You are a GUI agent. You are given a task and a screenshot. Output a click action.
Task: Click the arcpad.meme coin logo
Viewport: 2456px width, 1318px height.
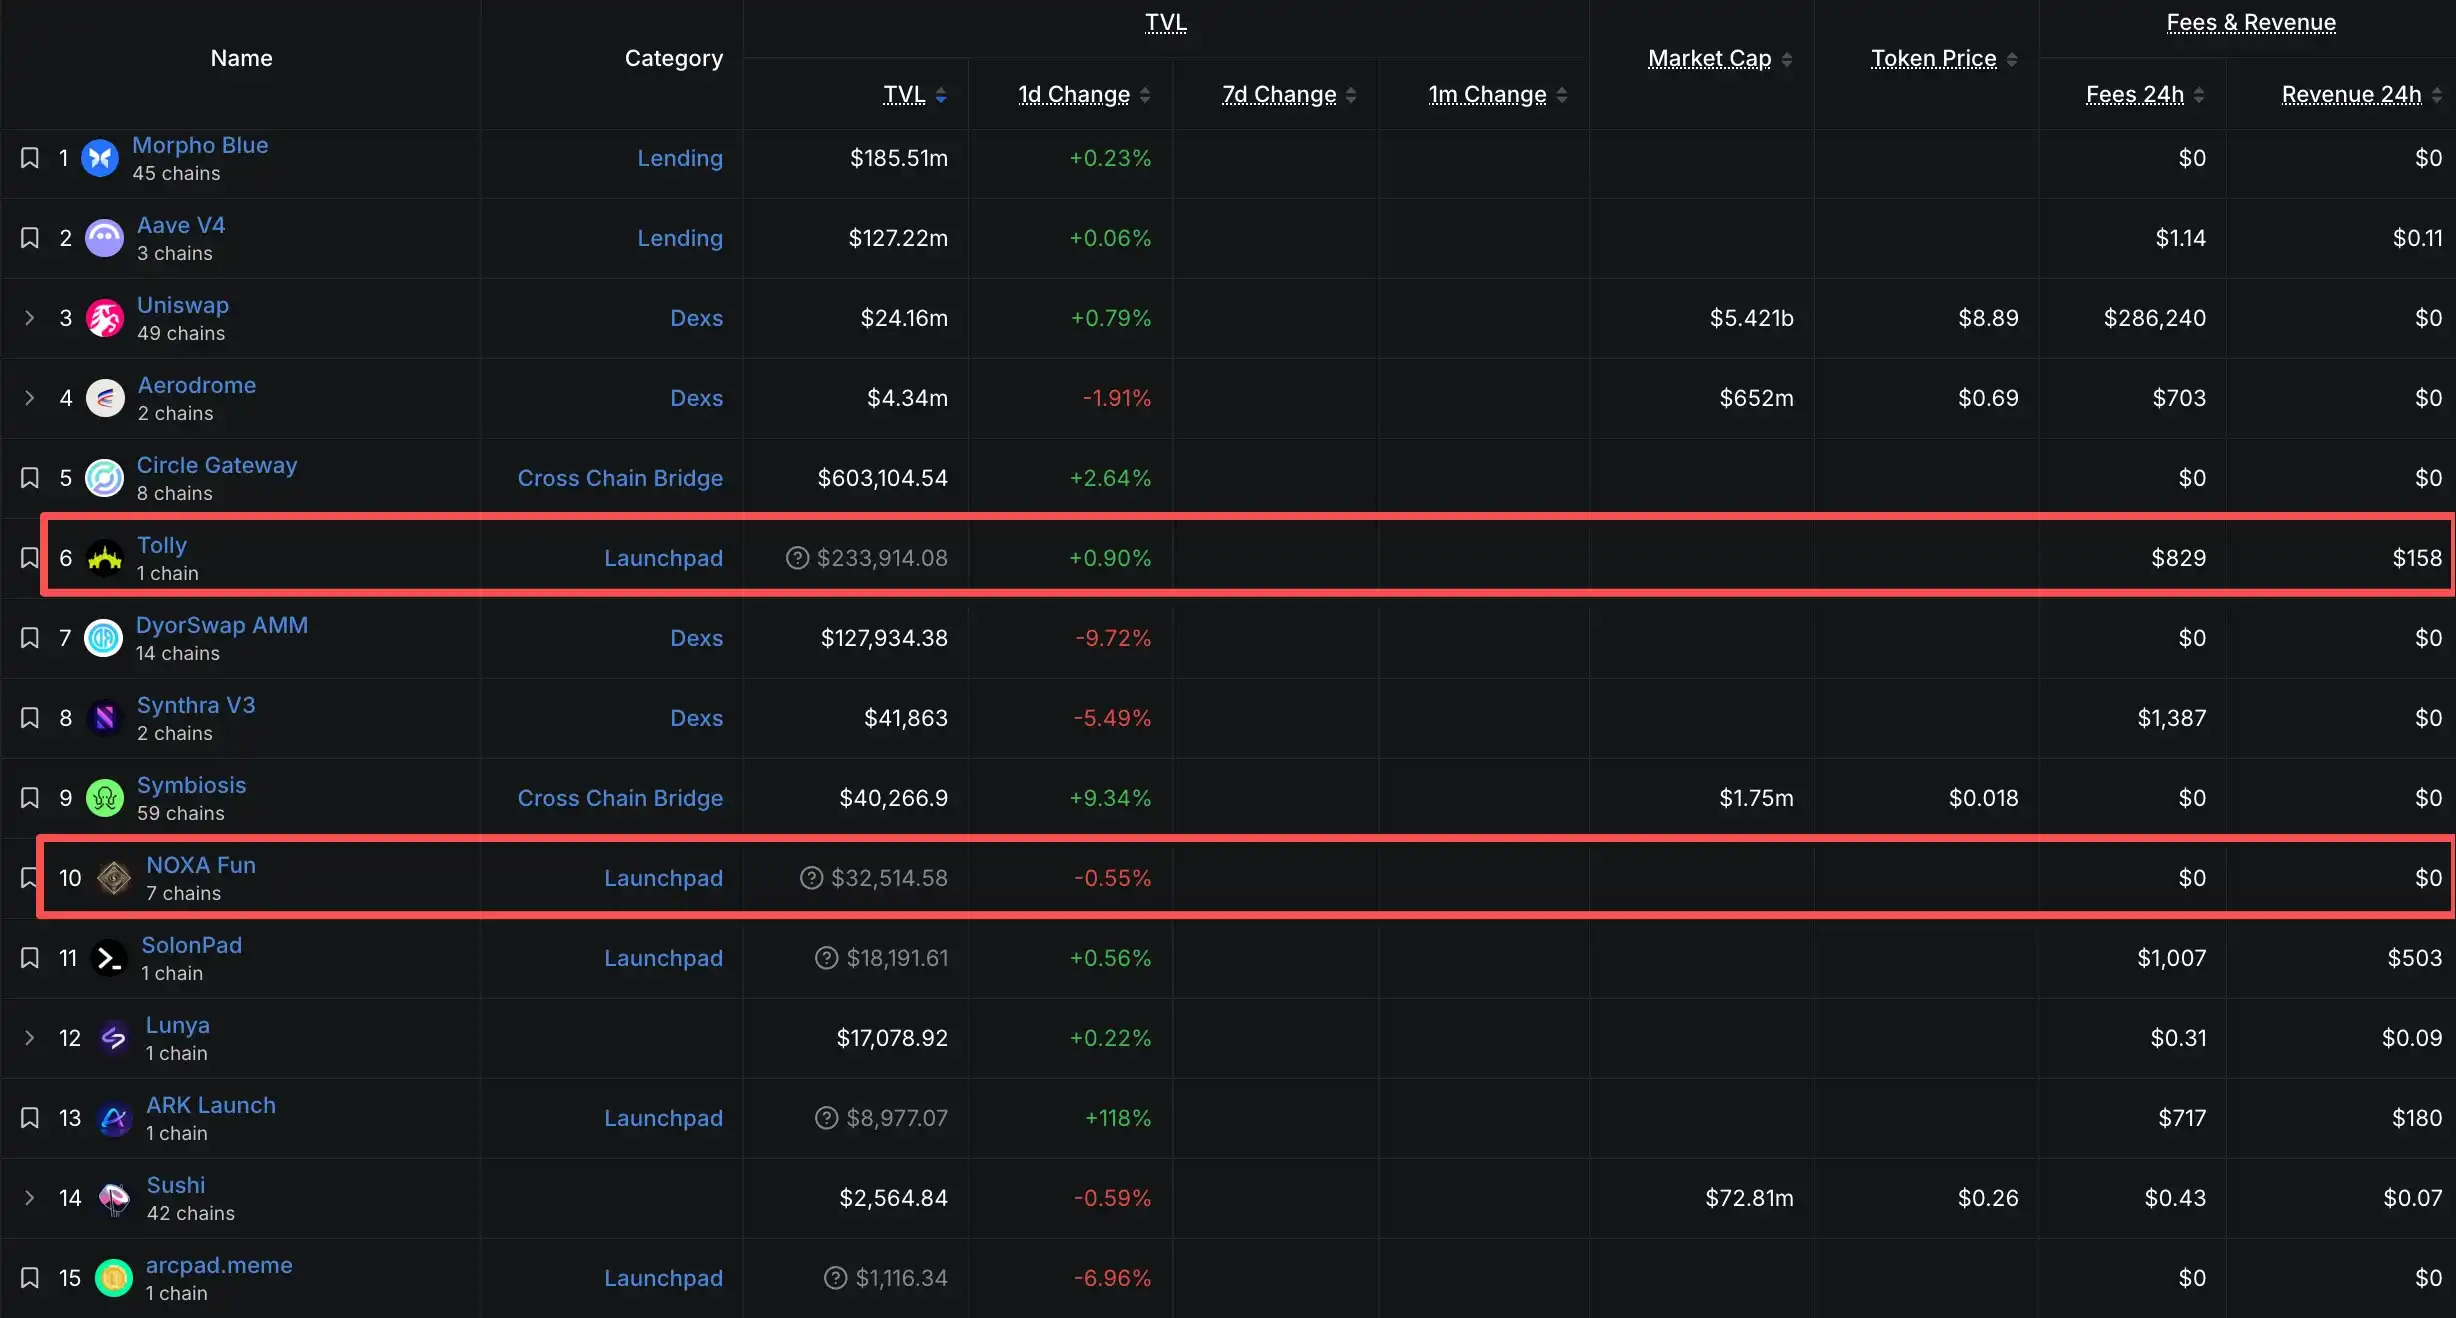(x=113, y=1278)
